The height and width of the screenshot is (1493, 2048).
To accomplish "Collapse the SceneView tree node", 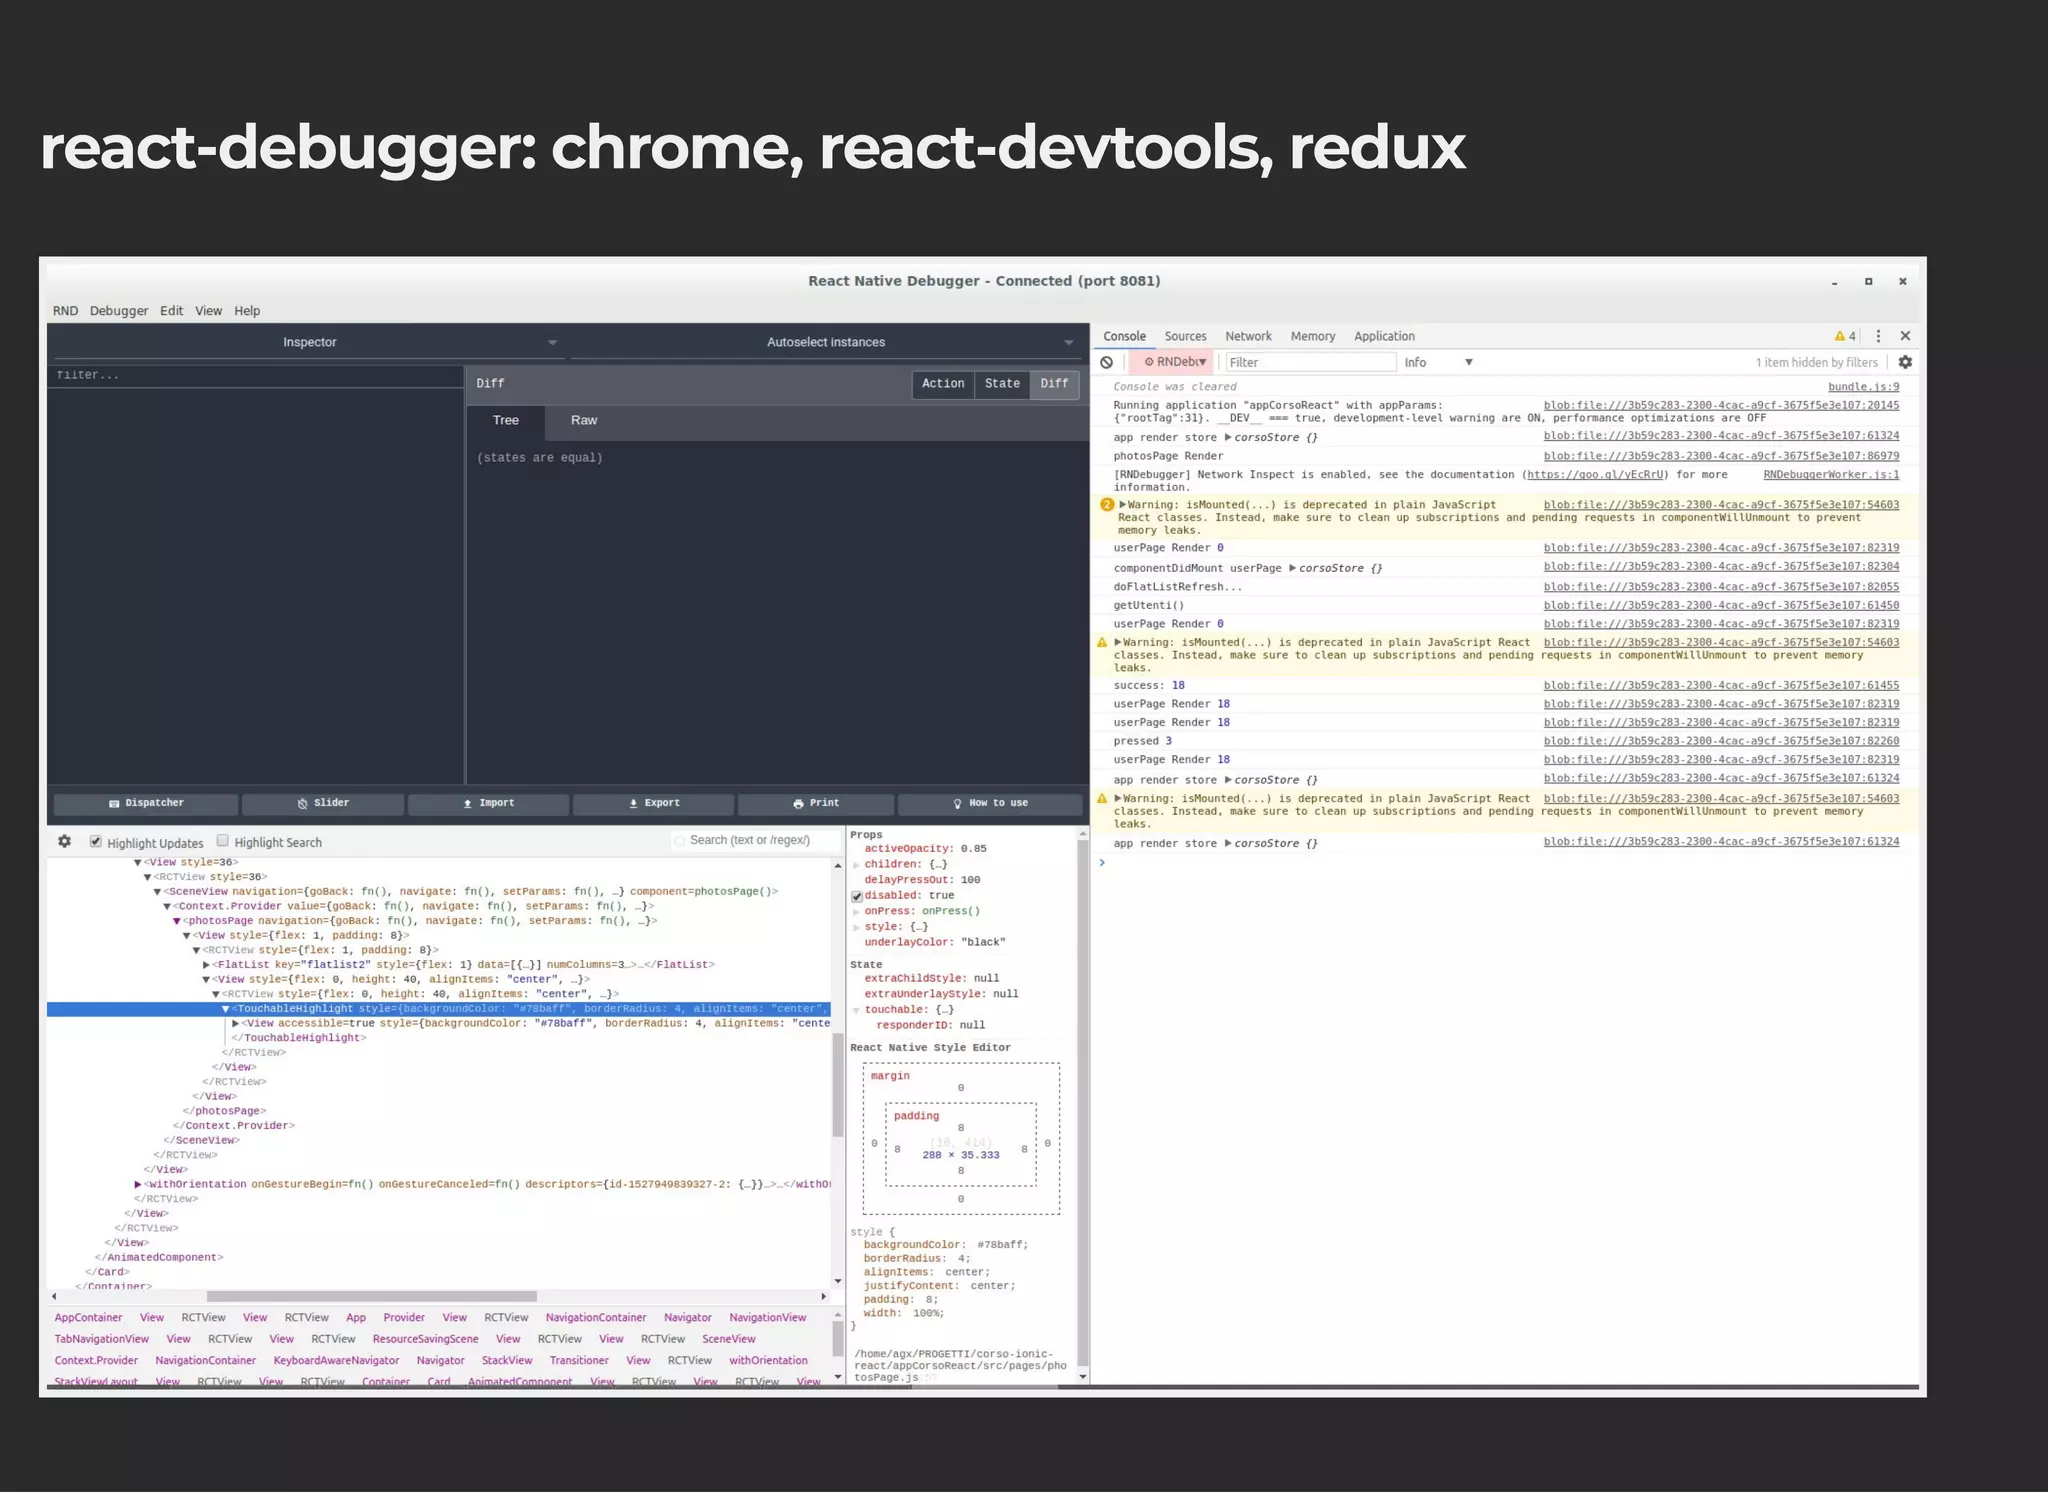I will (157, 891).
